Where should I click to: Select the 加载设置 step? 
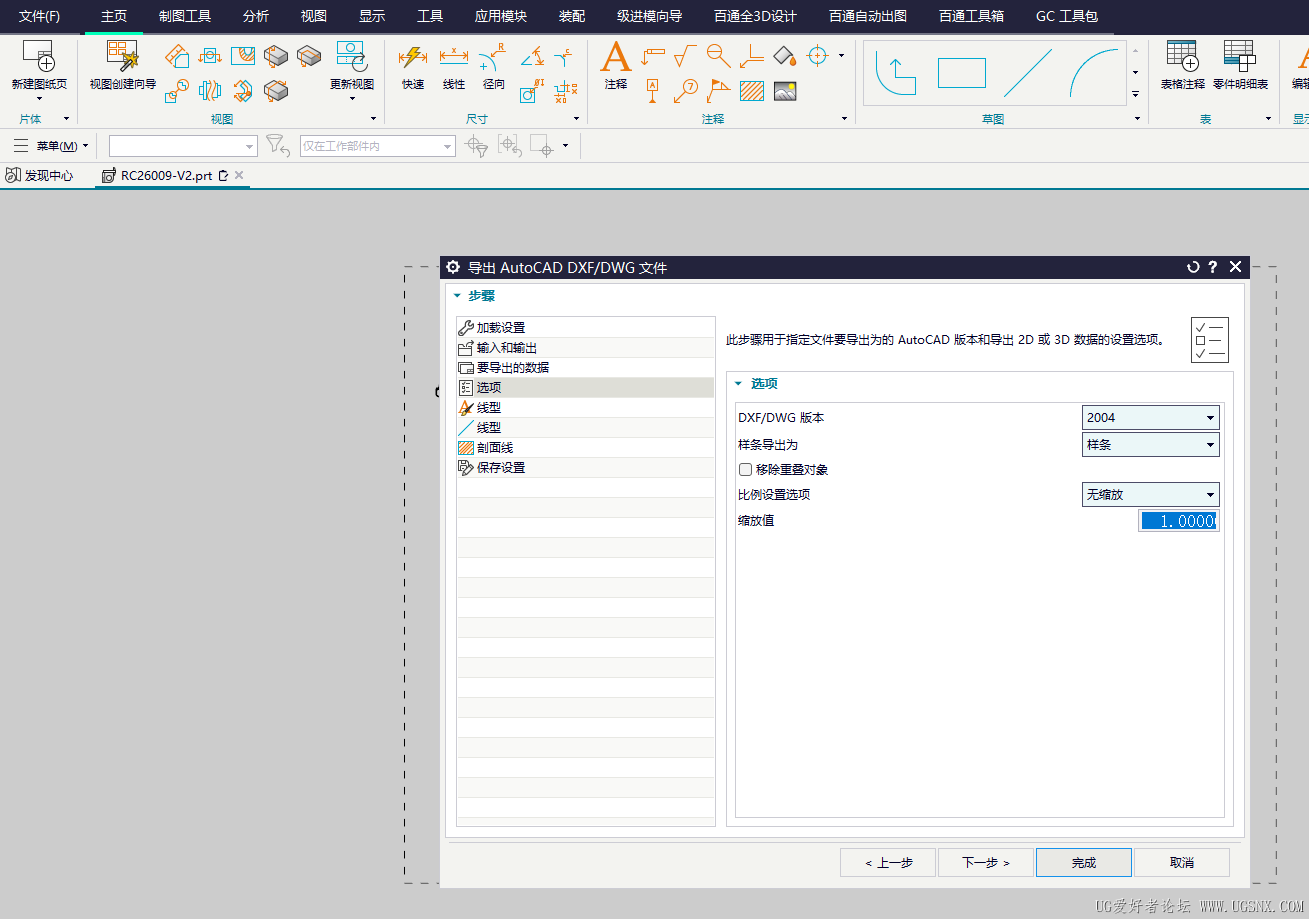coord(586,328)
